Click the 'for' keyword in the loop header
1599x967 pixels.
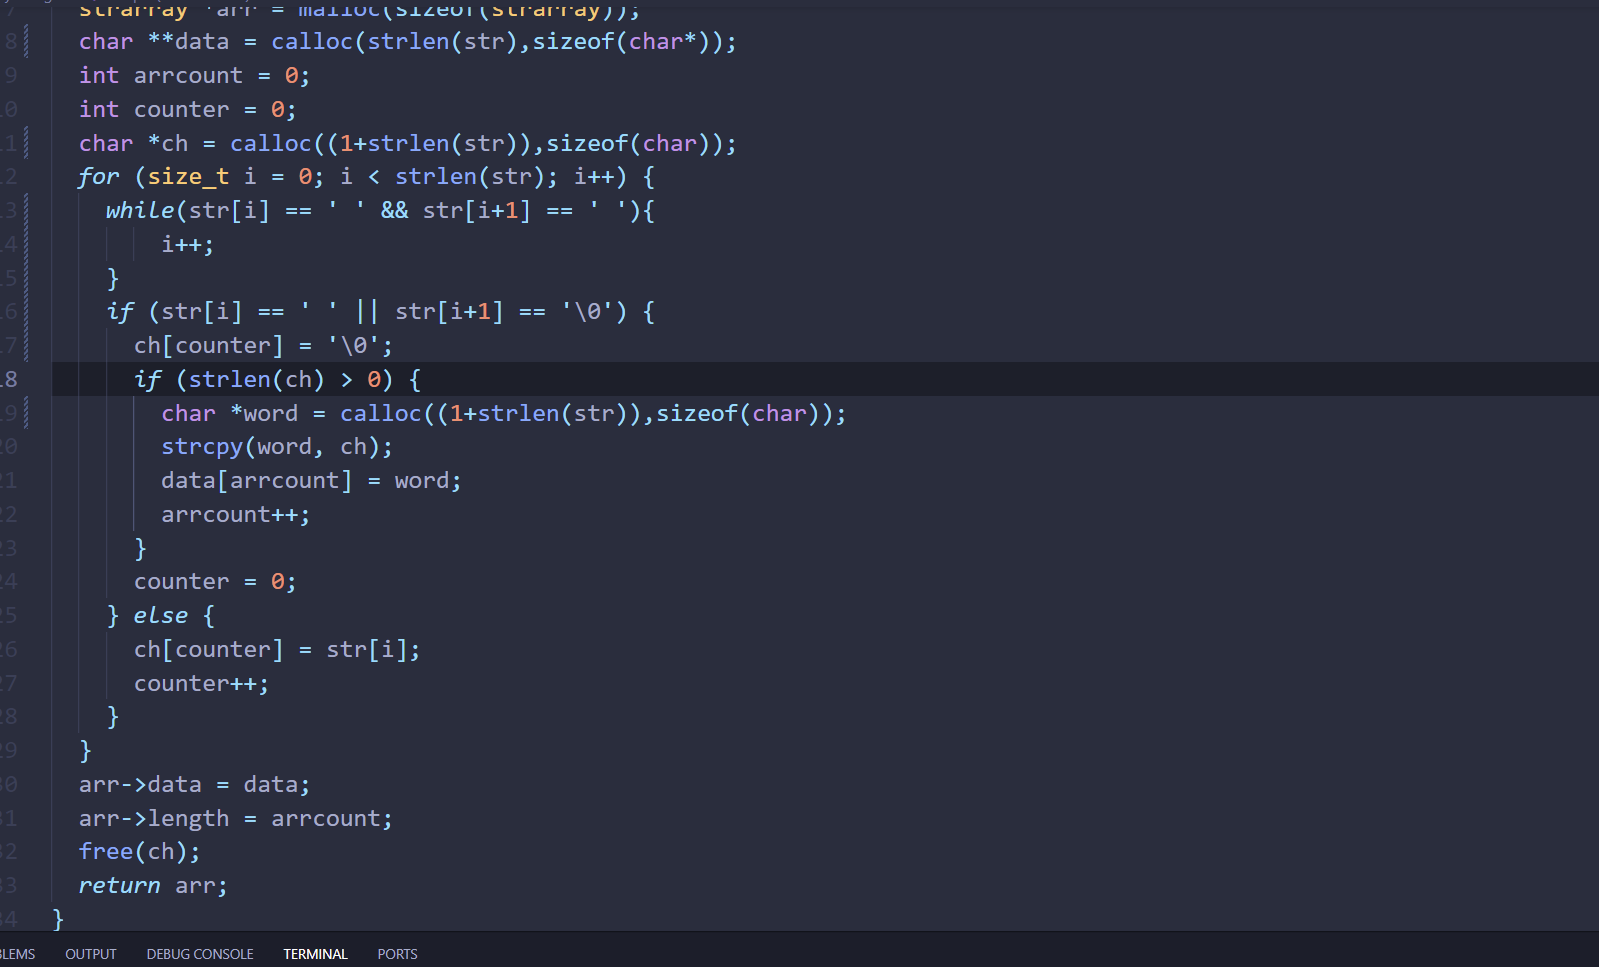point(98,177)
